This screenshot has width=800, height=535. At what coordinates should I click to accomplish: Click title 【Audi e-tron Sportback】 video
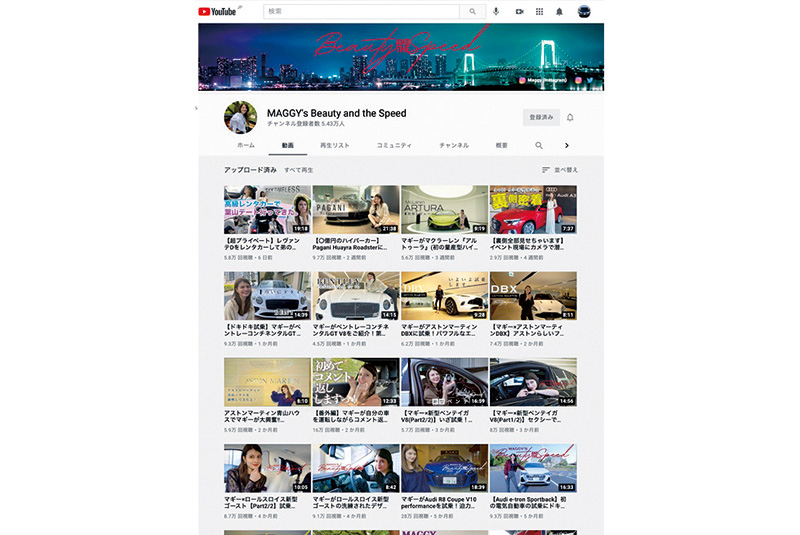(x=528, y=502)
